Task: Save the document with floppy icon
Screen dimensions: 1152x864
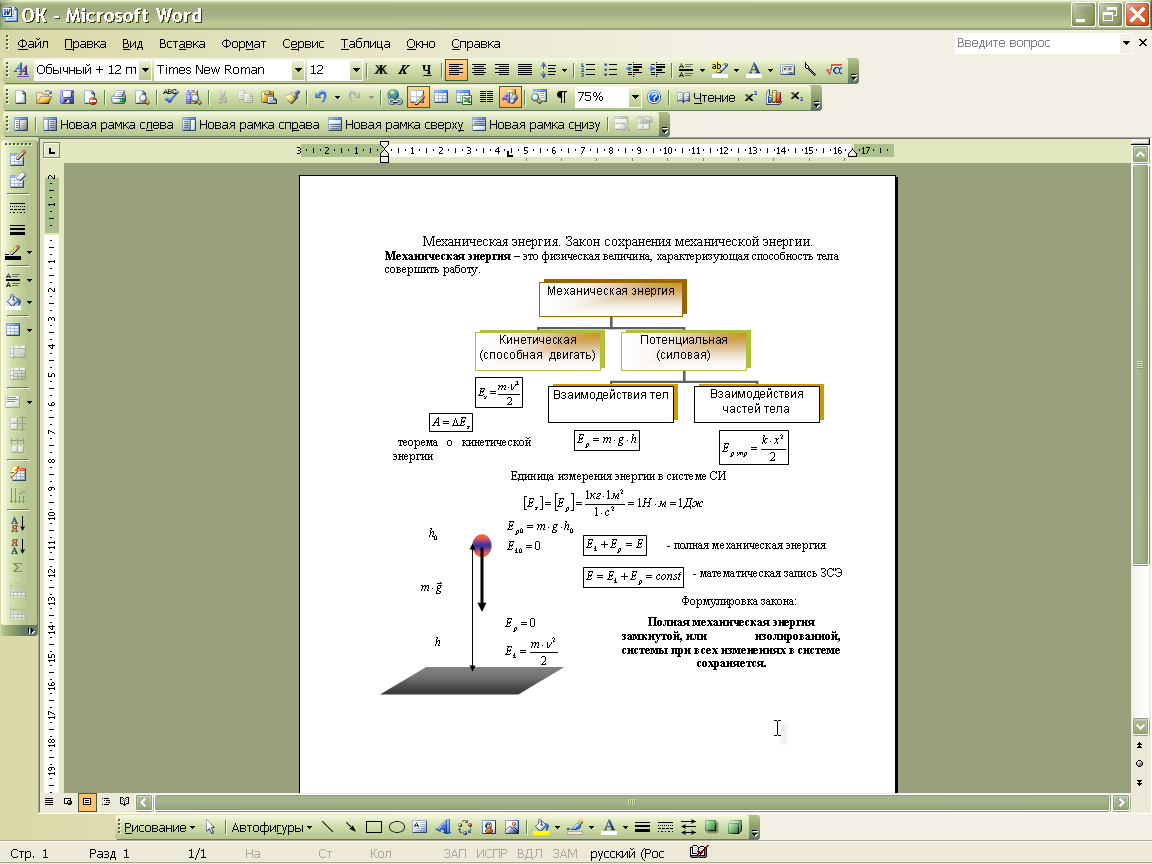Action: 67,97
